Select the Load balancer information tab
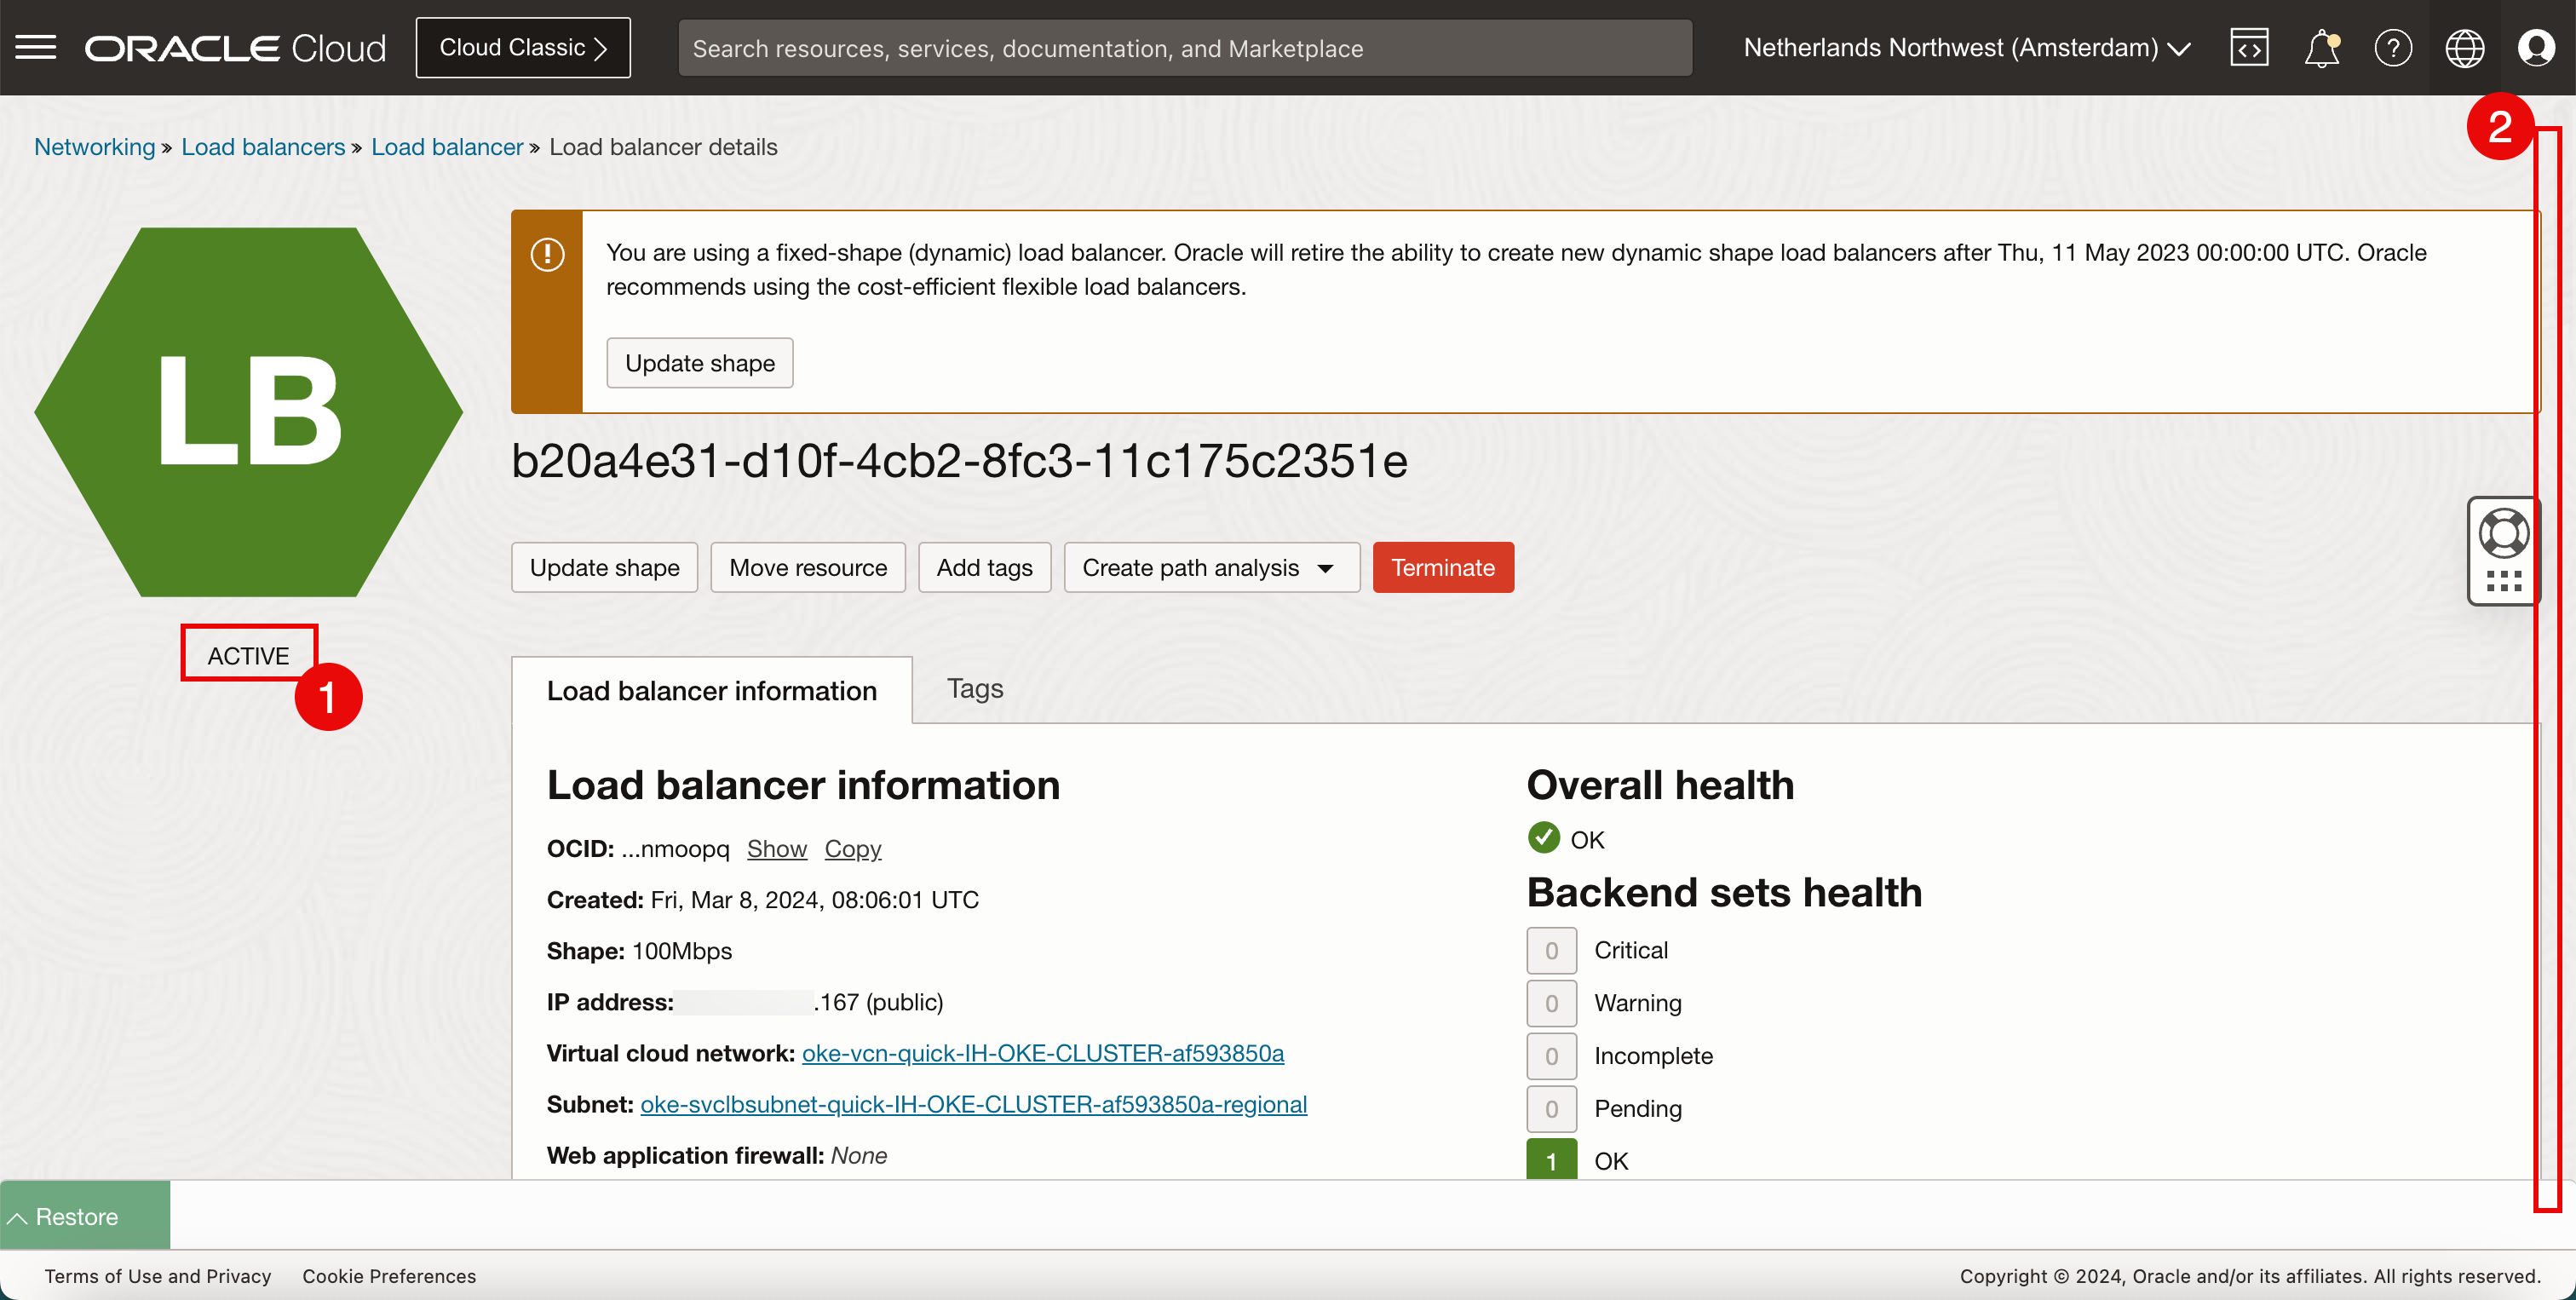Viewport: 2576px width, 1300px height. (x=711, y=690)
